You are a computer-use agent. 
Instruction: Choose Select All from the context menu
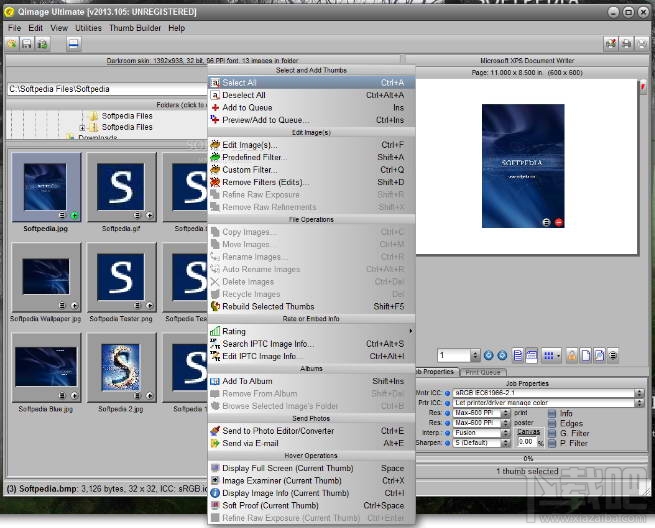click(239, 83)
